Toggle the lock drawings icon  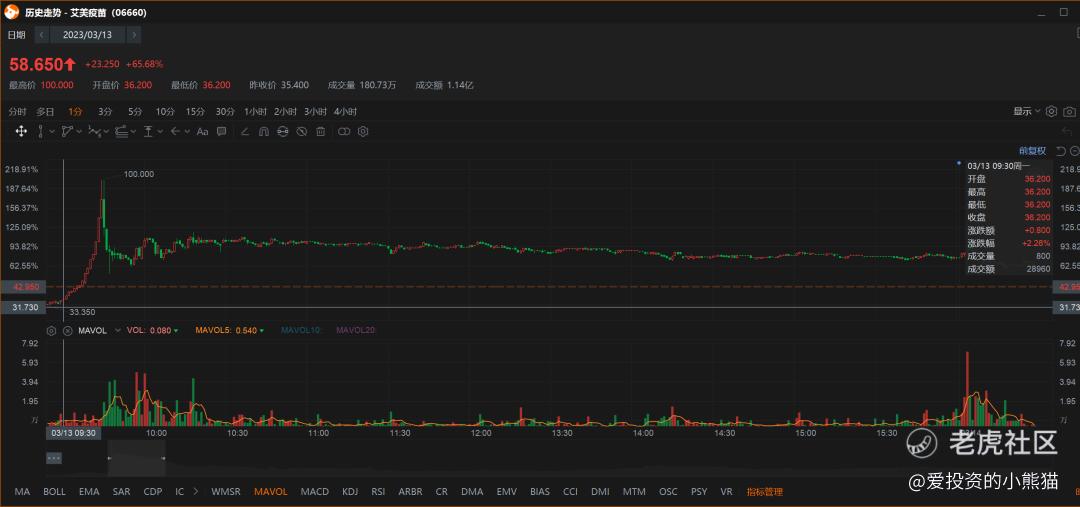[282, 132]
